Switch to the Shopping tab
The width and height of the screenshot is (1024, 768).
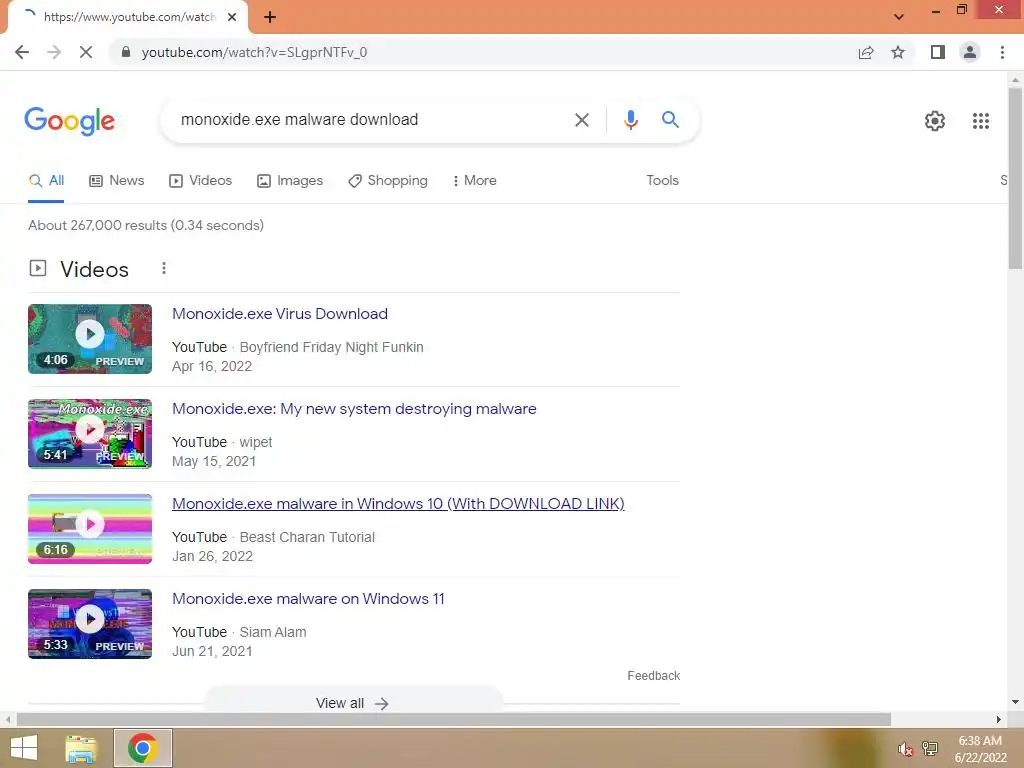tap(388, 180)
